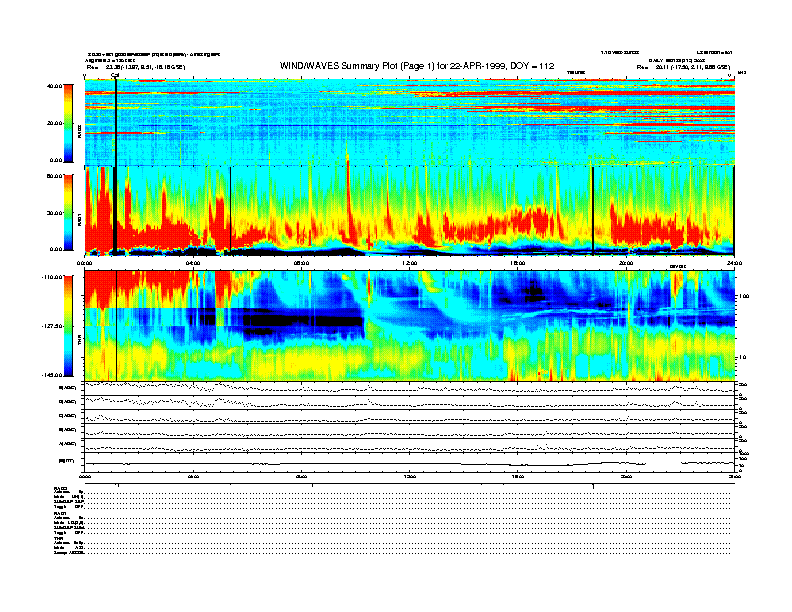The height and width of the screenshot is (612, 792).
Task: Click the -110.00 label on TNR color scale
Action: (x=52, y=277)
